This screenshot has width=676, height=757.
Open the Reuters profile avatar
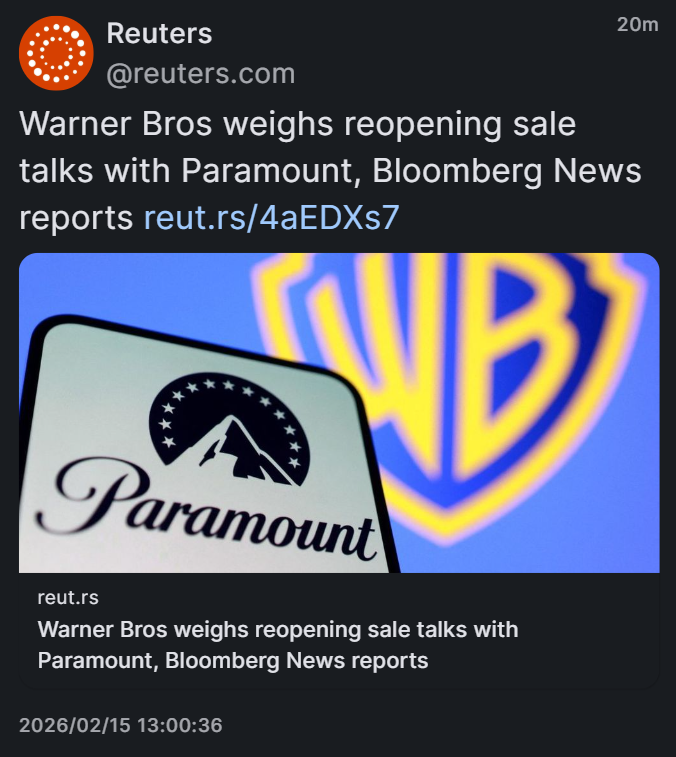(x=56, y=53)
